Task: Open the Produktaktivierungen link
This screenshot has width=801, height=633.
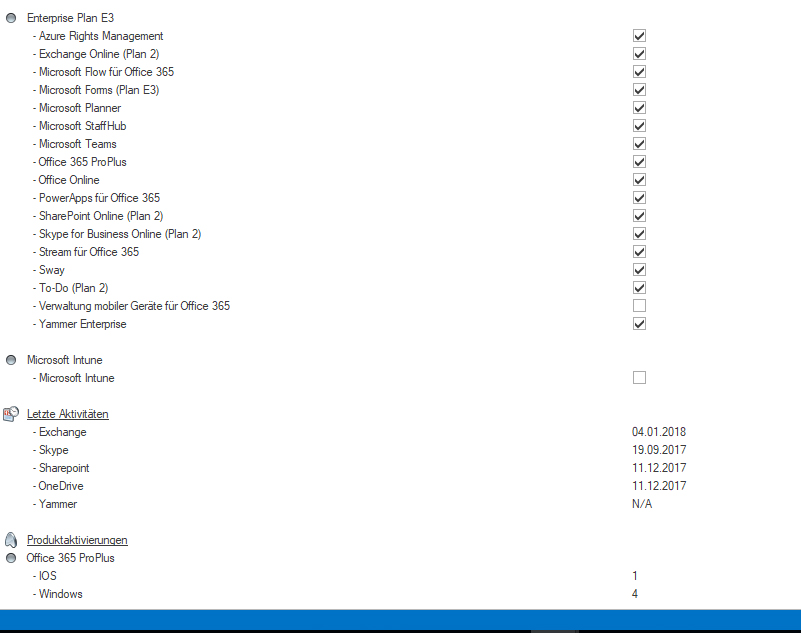Action: click(77, 540)
